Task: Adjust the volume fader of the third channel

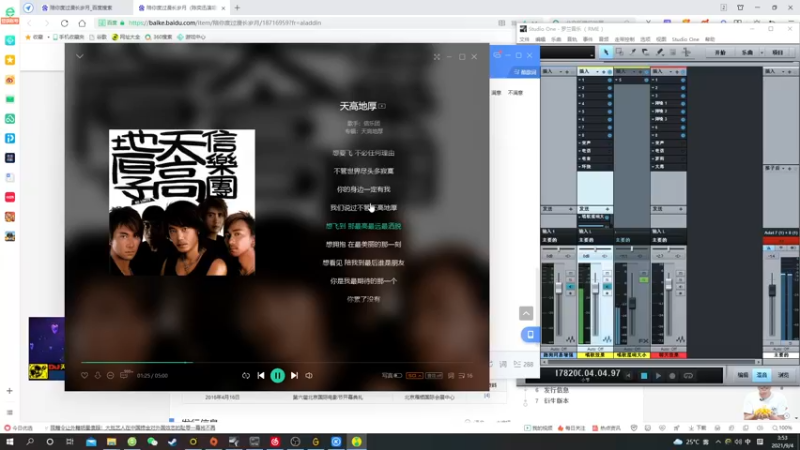Action: [x=633, y=303]
